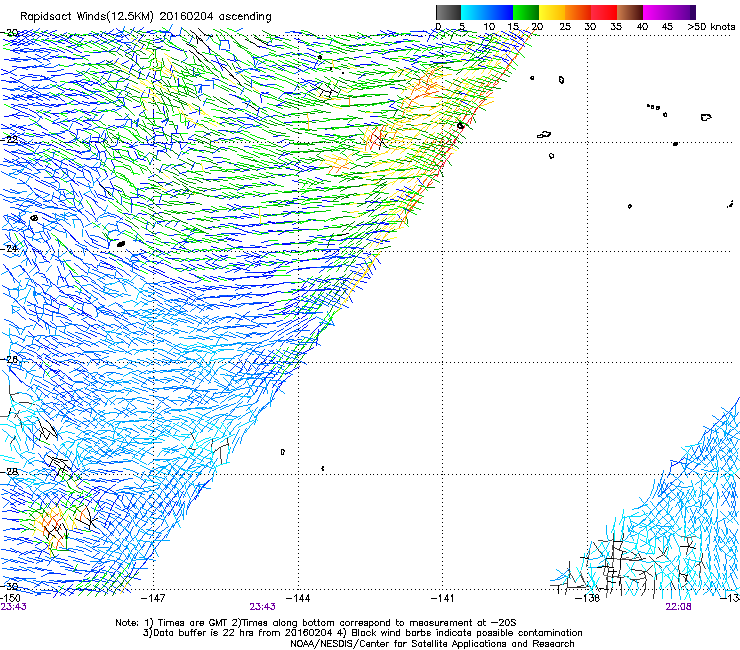Click the -147 longitude axis label
The height and width of the screenshot is (650, 740).
coord(153,598)
